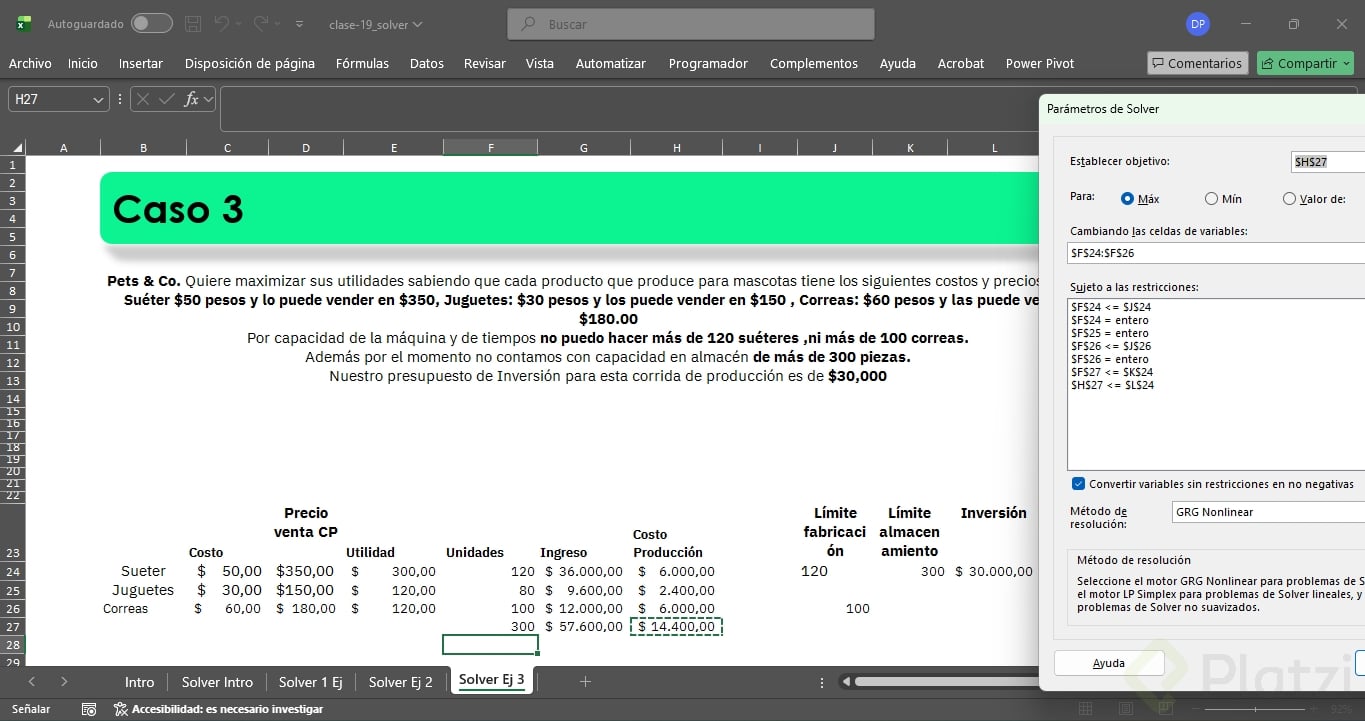
Task: Click the formula bar input area
Action: click(628, 108)
